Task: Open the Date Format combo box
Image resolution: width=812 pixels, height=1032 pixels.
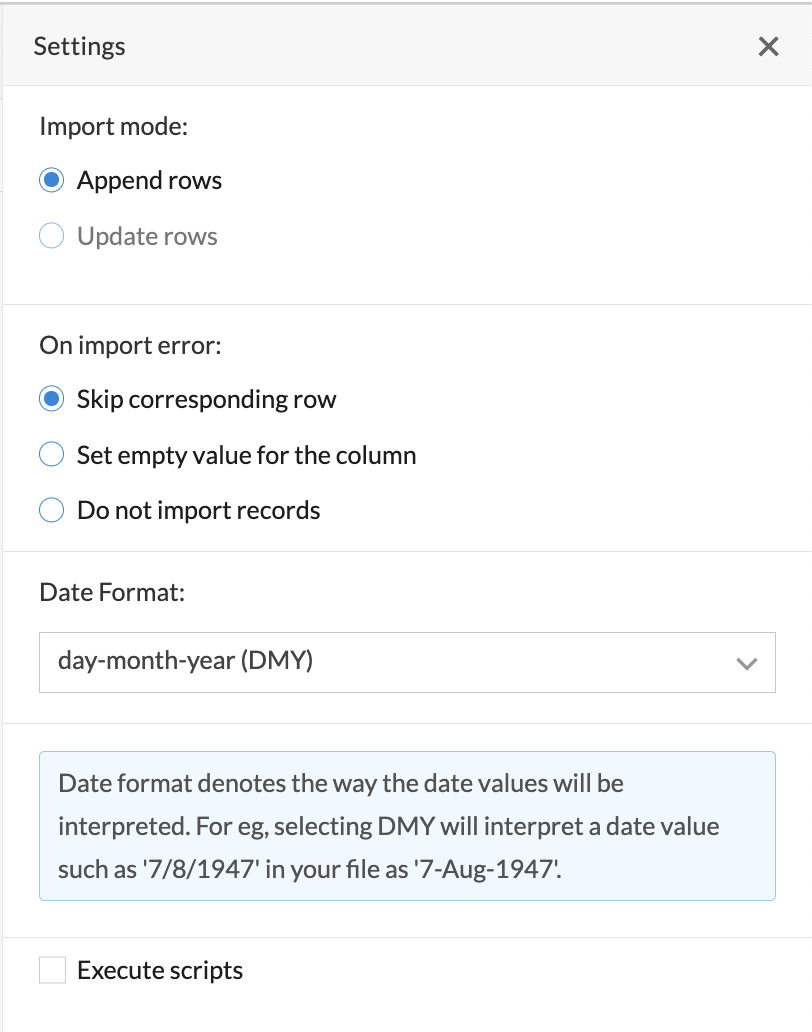Action: 390,662
